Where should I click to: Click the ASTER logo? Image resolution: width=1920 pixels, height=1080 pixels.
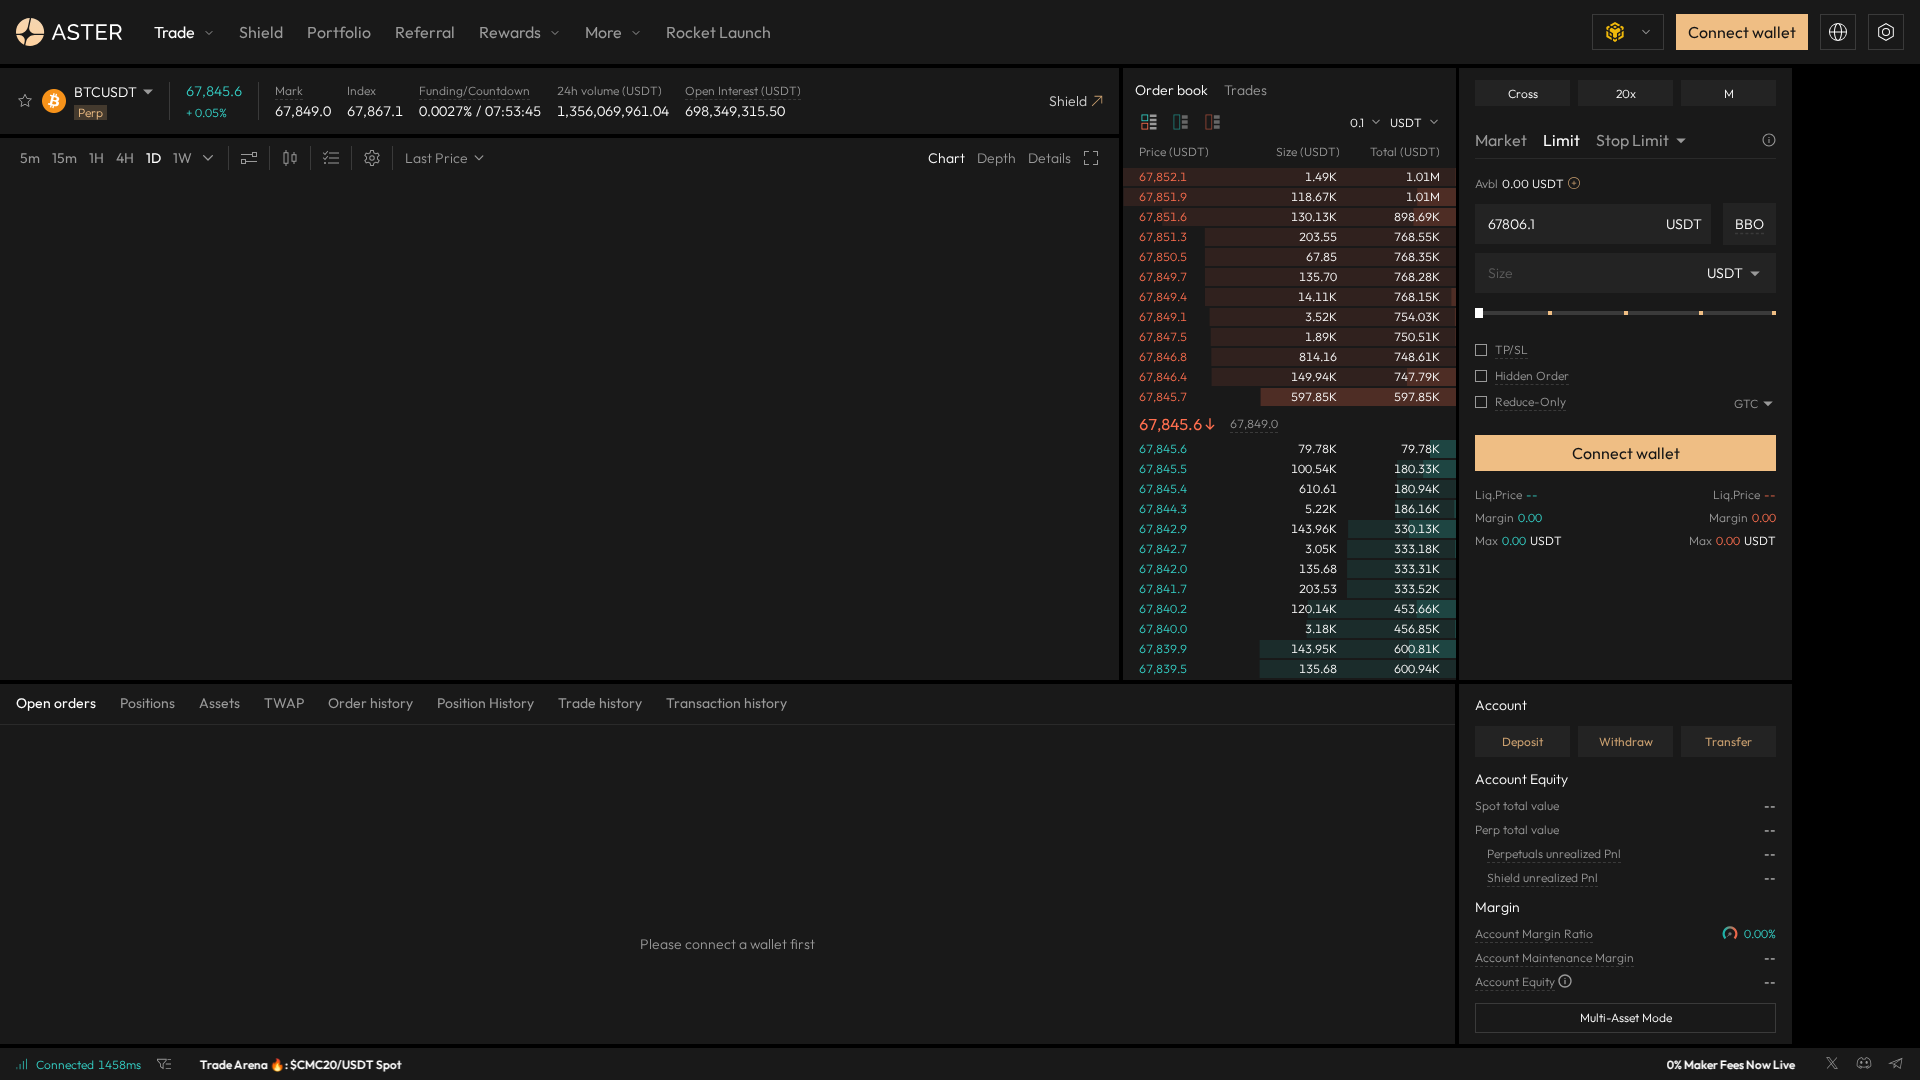tap(69, 32)
